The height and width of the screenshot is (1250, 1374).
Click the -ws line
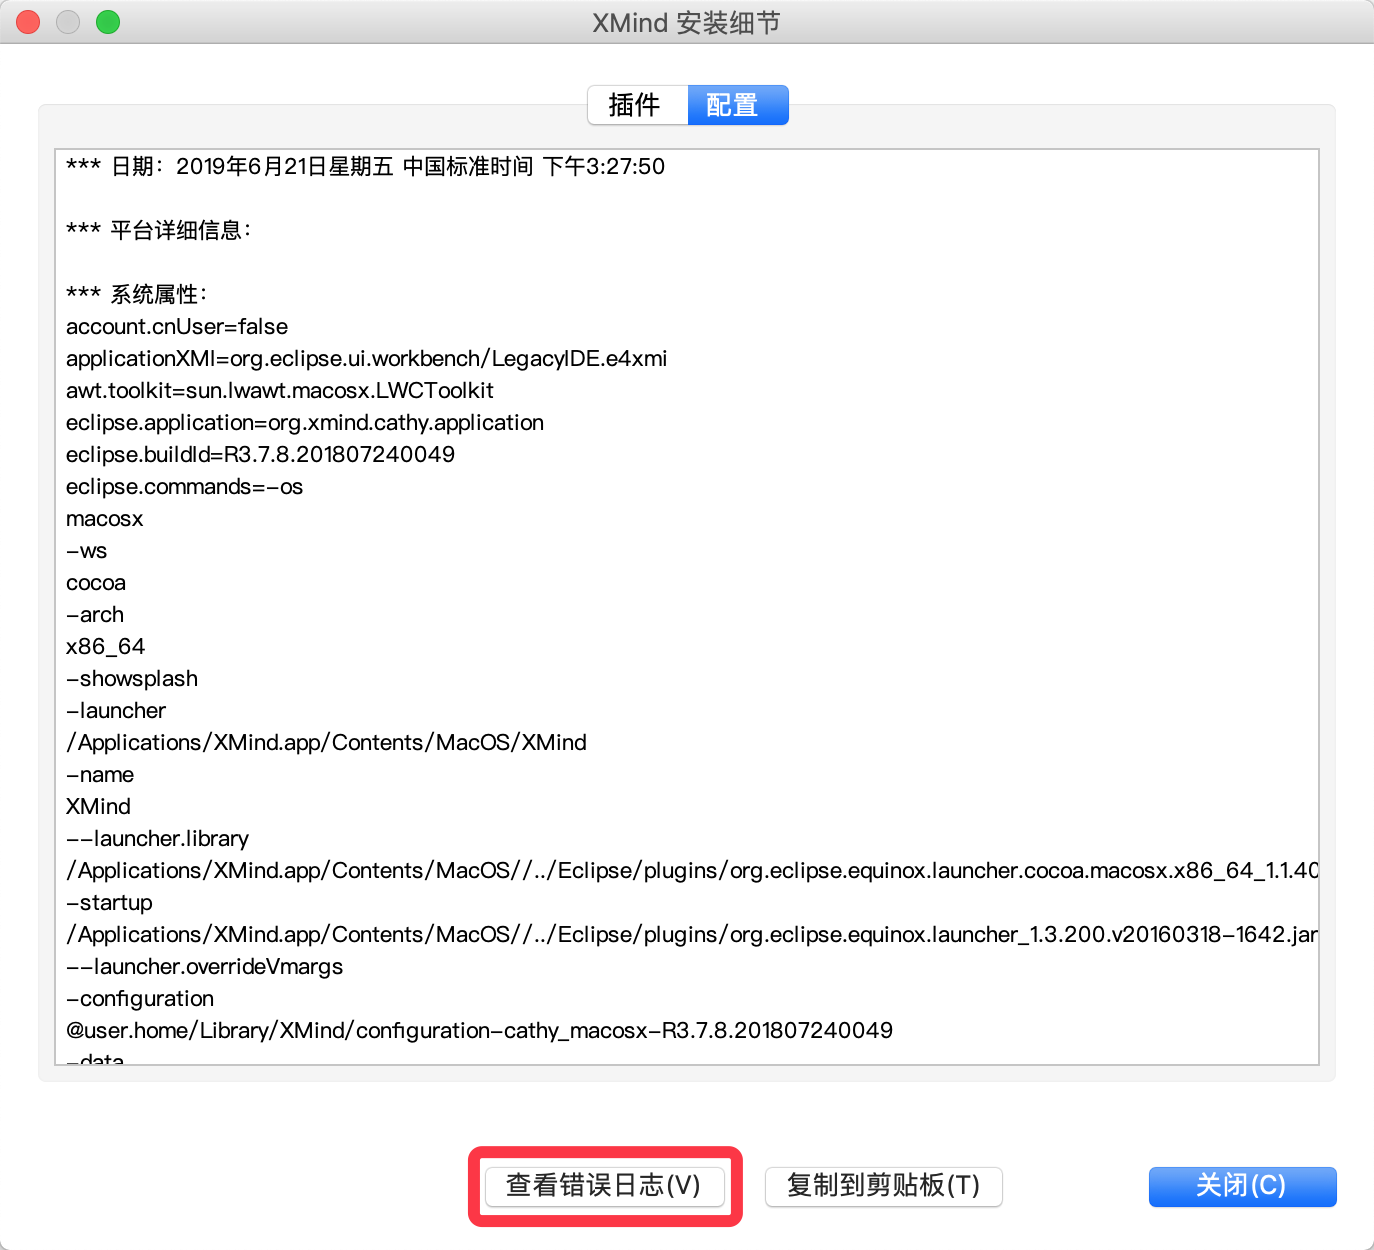86,551
